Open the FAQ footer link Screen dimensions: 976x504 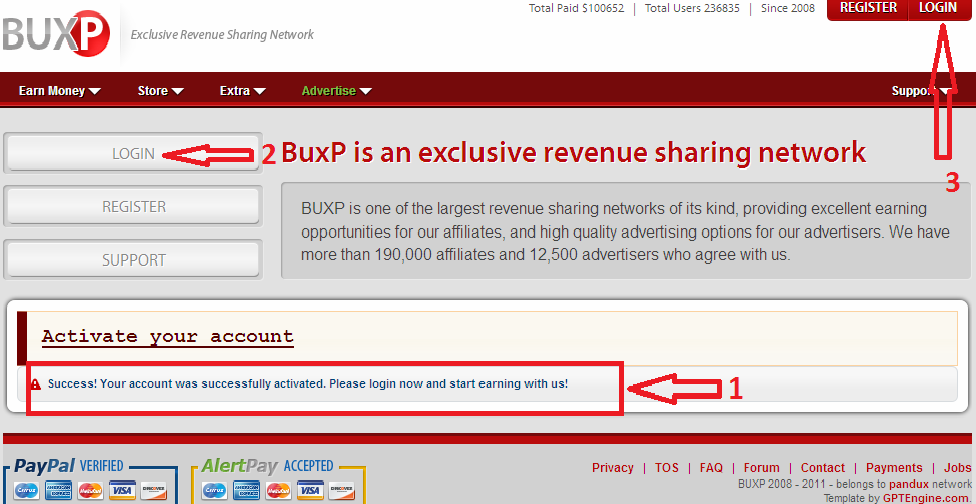point(711,468)
